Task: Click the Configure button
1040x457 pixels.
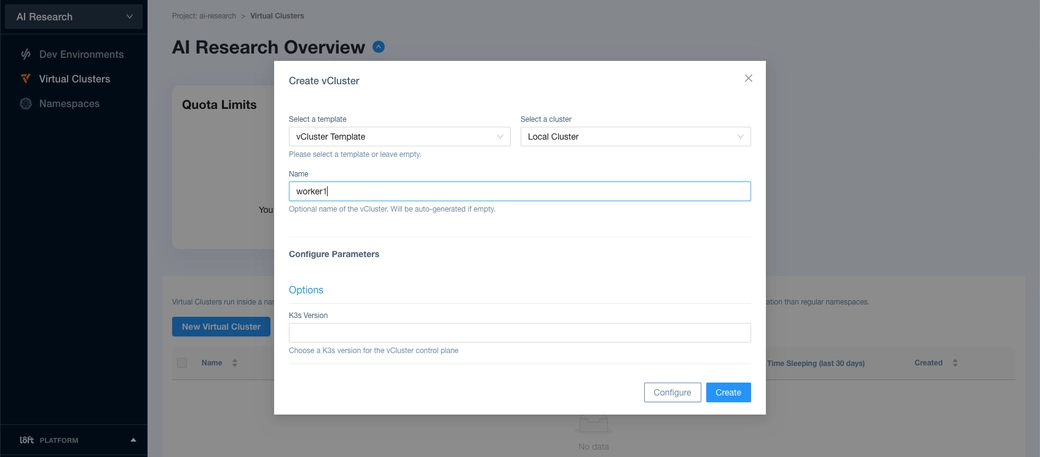Action: 673,393
